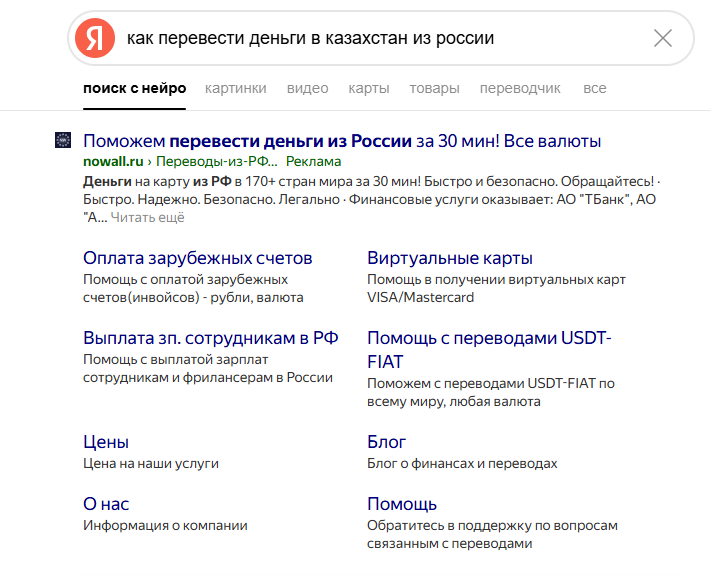Expand ad snippet with Читать ещё
710x575 pixels.
(148, 218)
